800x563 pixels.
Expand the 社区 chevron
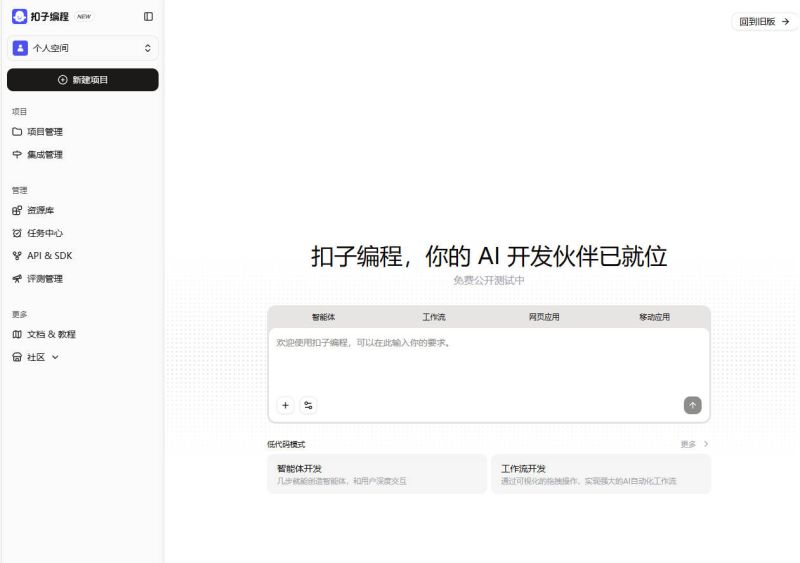pos(55,357)
